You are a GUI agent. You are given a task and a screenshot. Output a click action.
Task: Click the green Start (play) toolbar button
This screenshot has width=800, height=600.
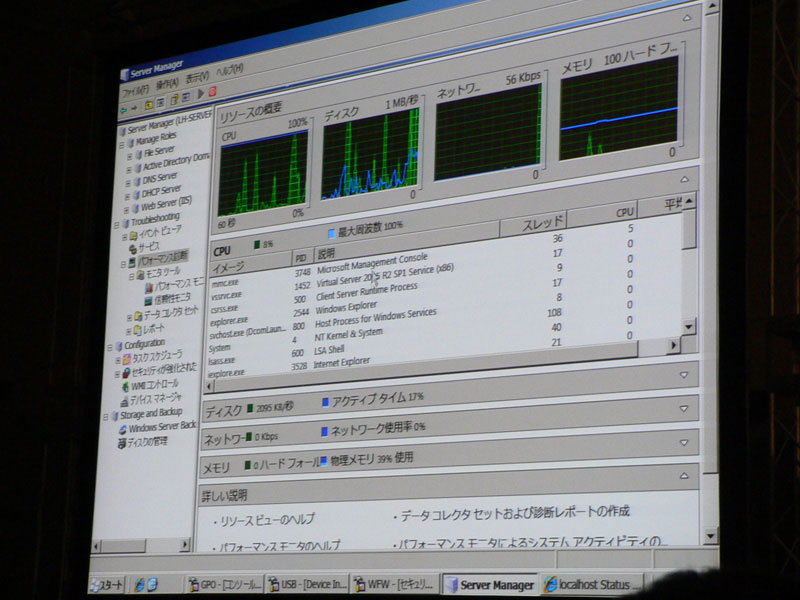pyautogui.click(x=201, y=93)
